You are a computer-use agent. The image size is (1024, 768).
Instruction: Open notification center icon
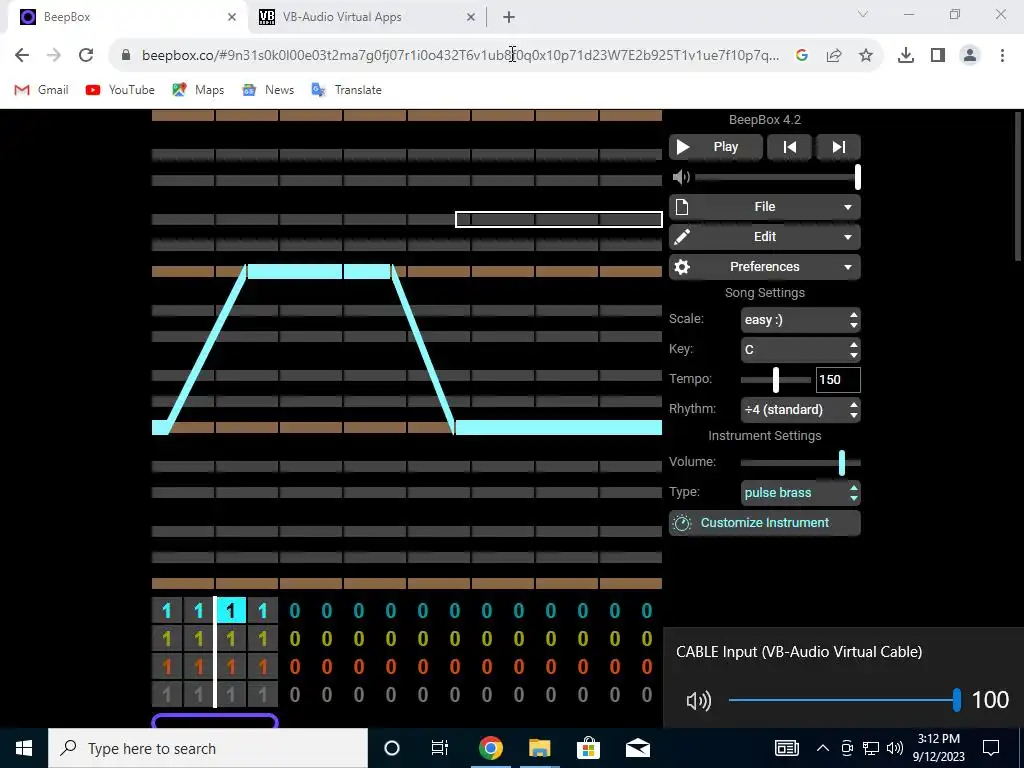tap(991, 748)
